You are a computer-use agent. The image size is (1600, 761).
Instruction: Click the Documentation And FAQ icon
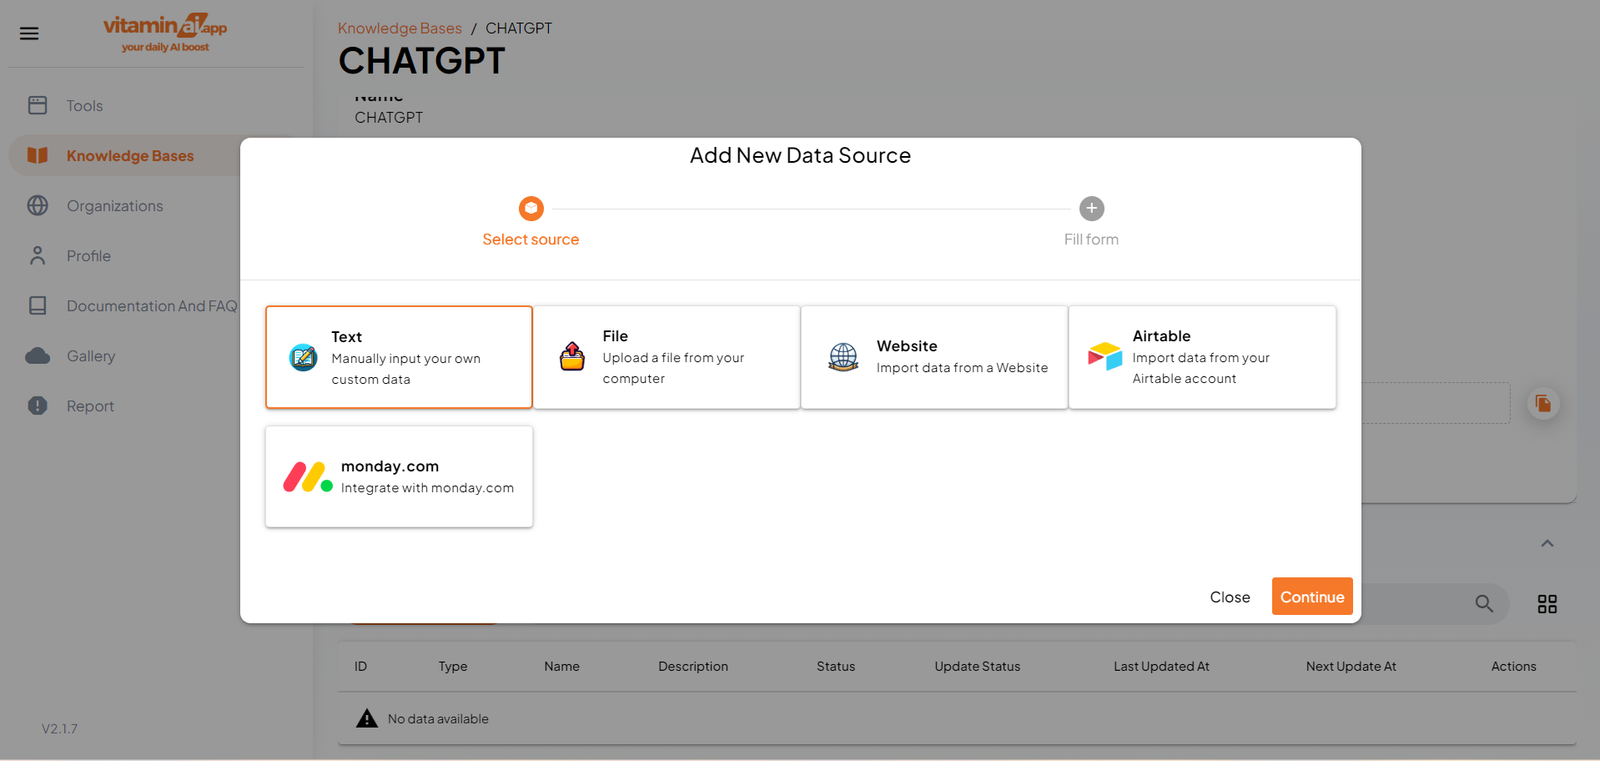38,305
